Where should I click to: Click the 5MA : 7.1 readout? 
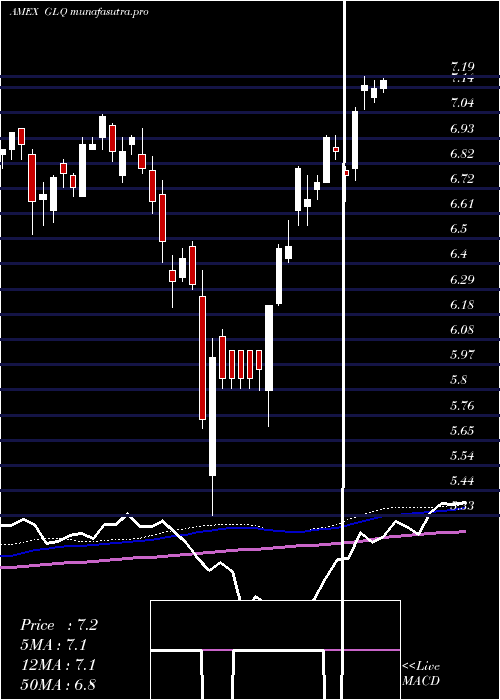click(x=54, y=645)
